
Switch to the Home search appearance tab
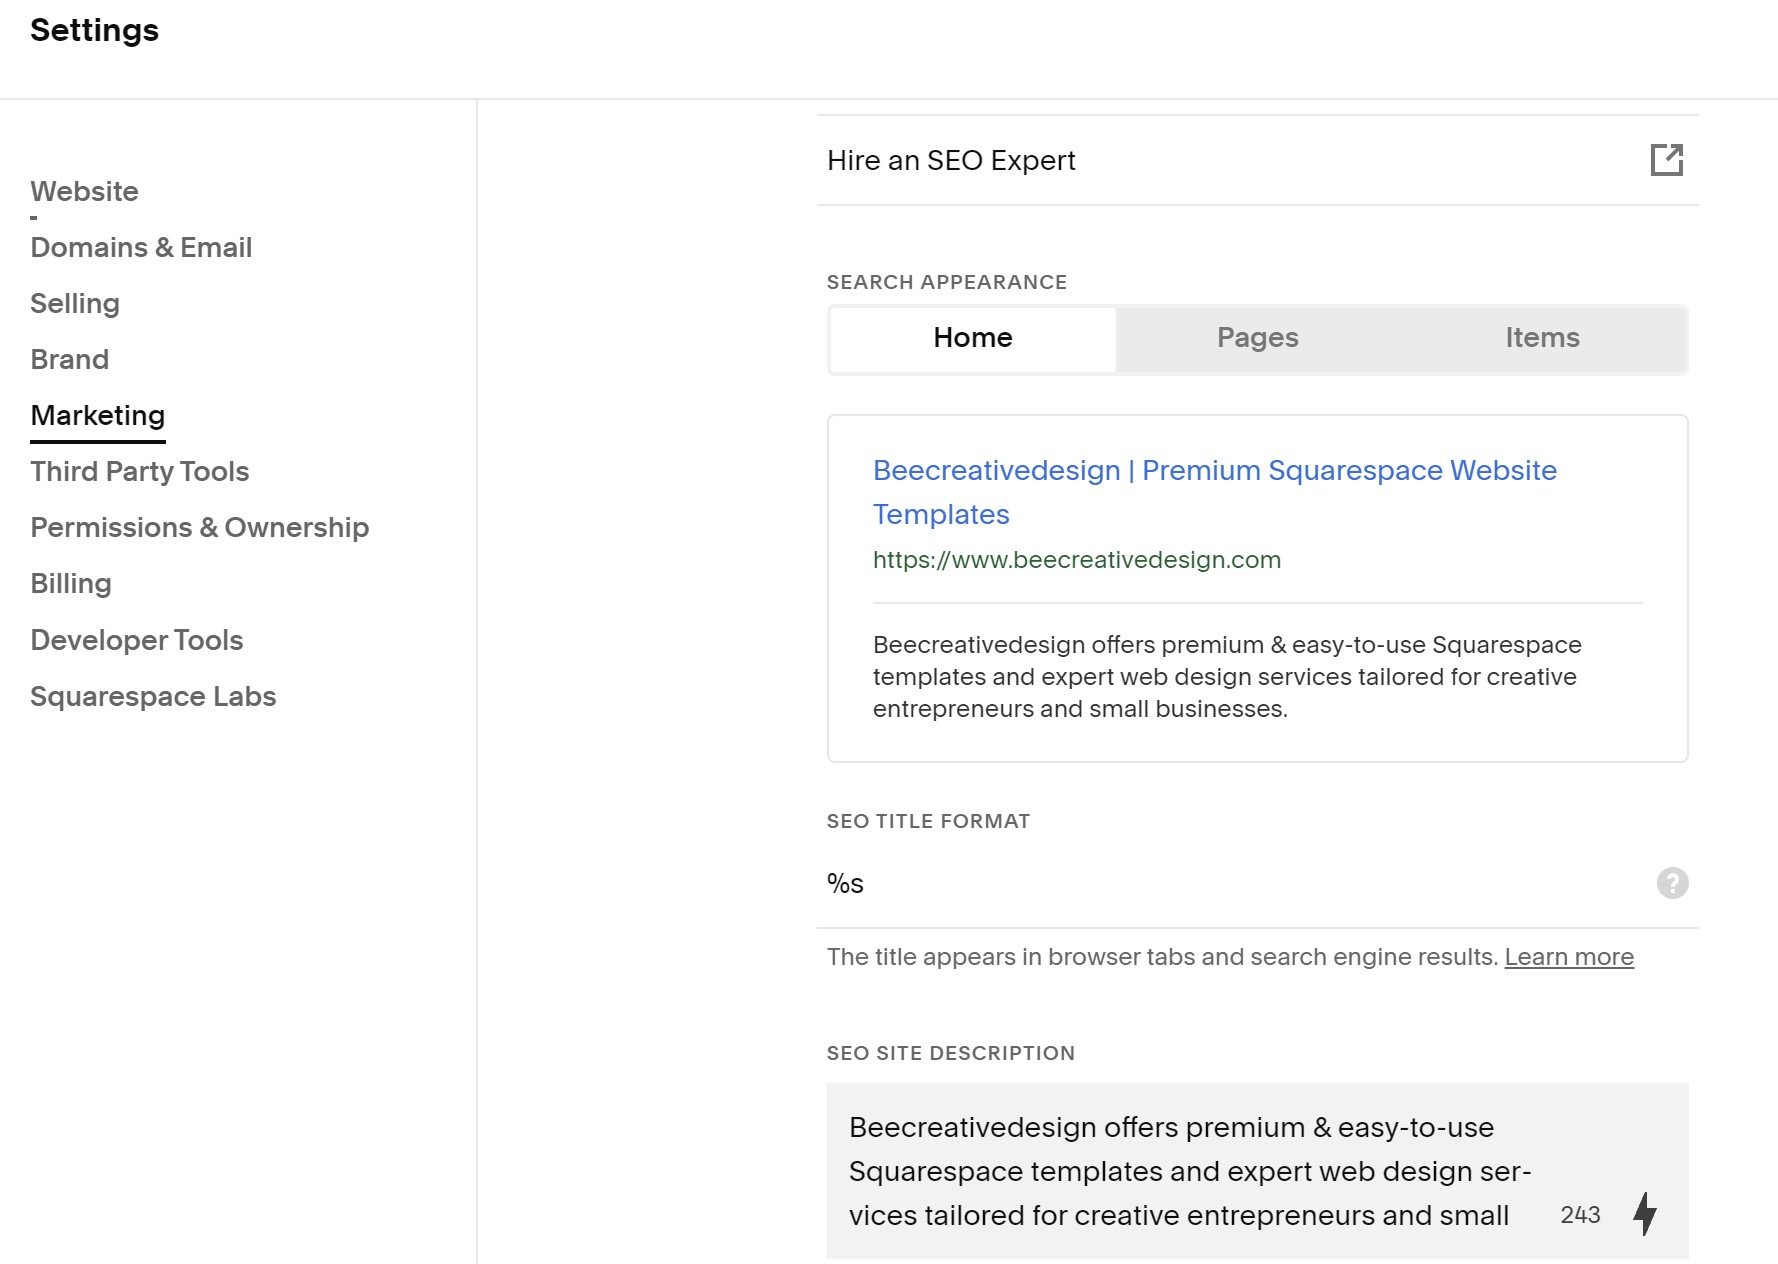coord(973,338)
